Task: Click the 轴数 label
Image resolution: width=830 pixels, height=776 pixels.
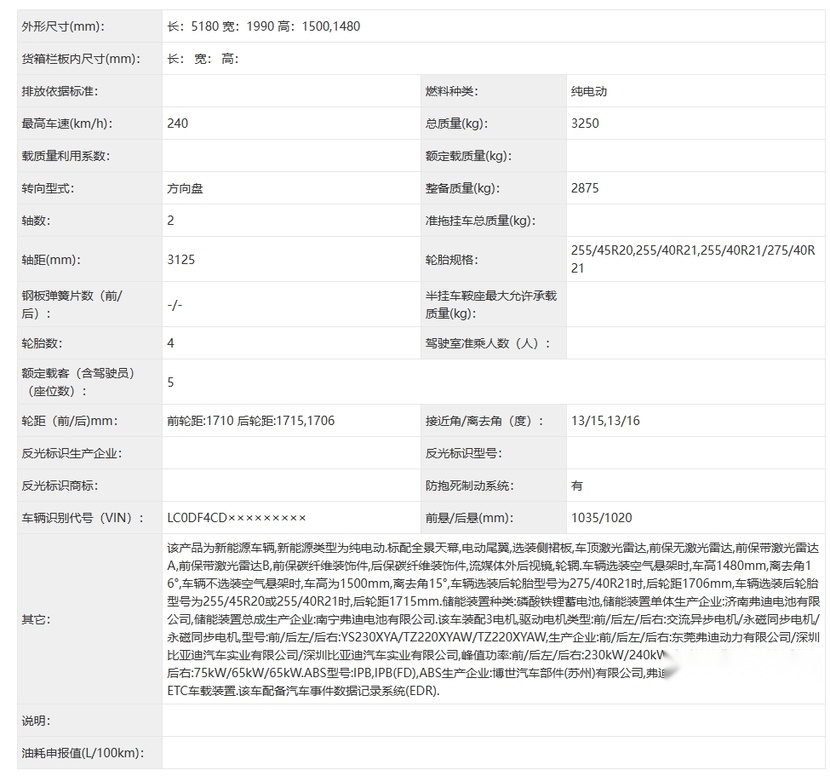Action: [36, 221]
